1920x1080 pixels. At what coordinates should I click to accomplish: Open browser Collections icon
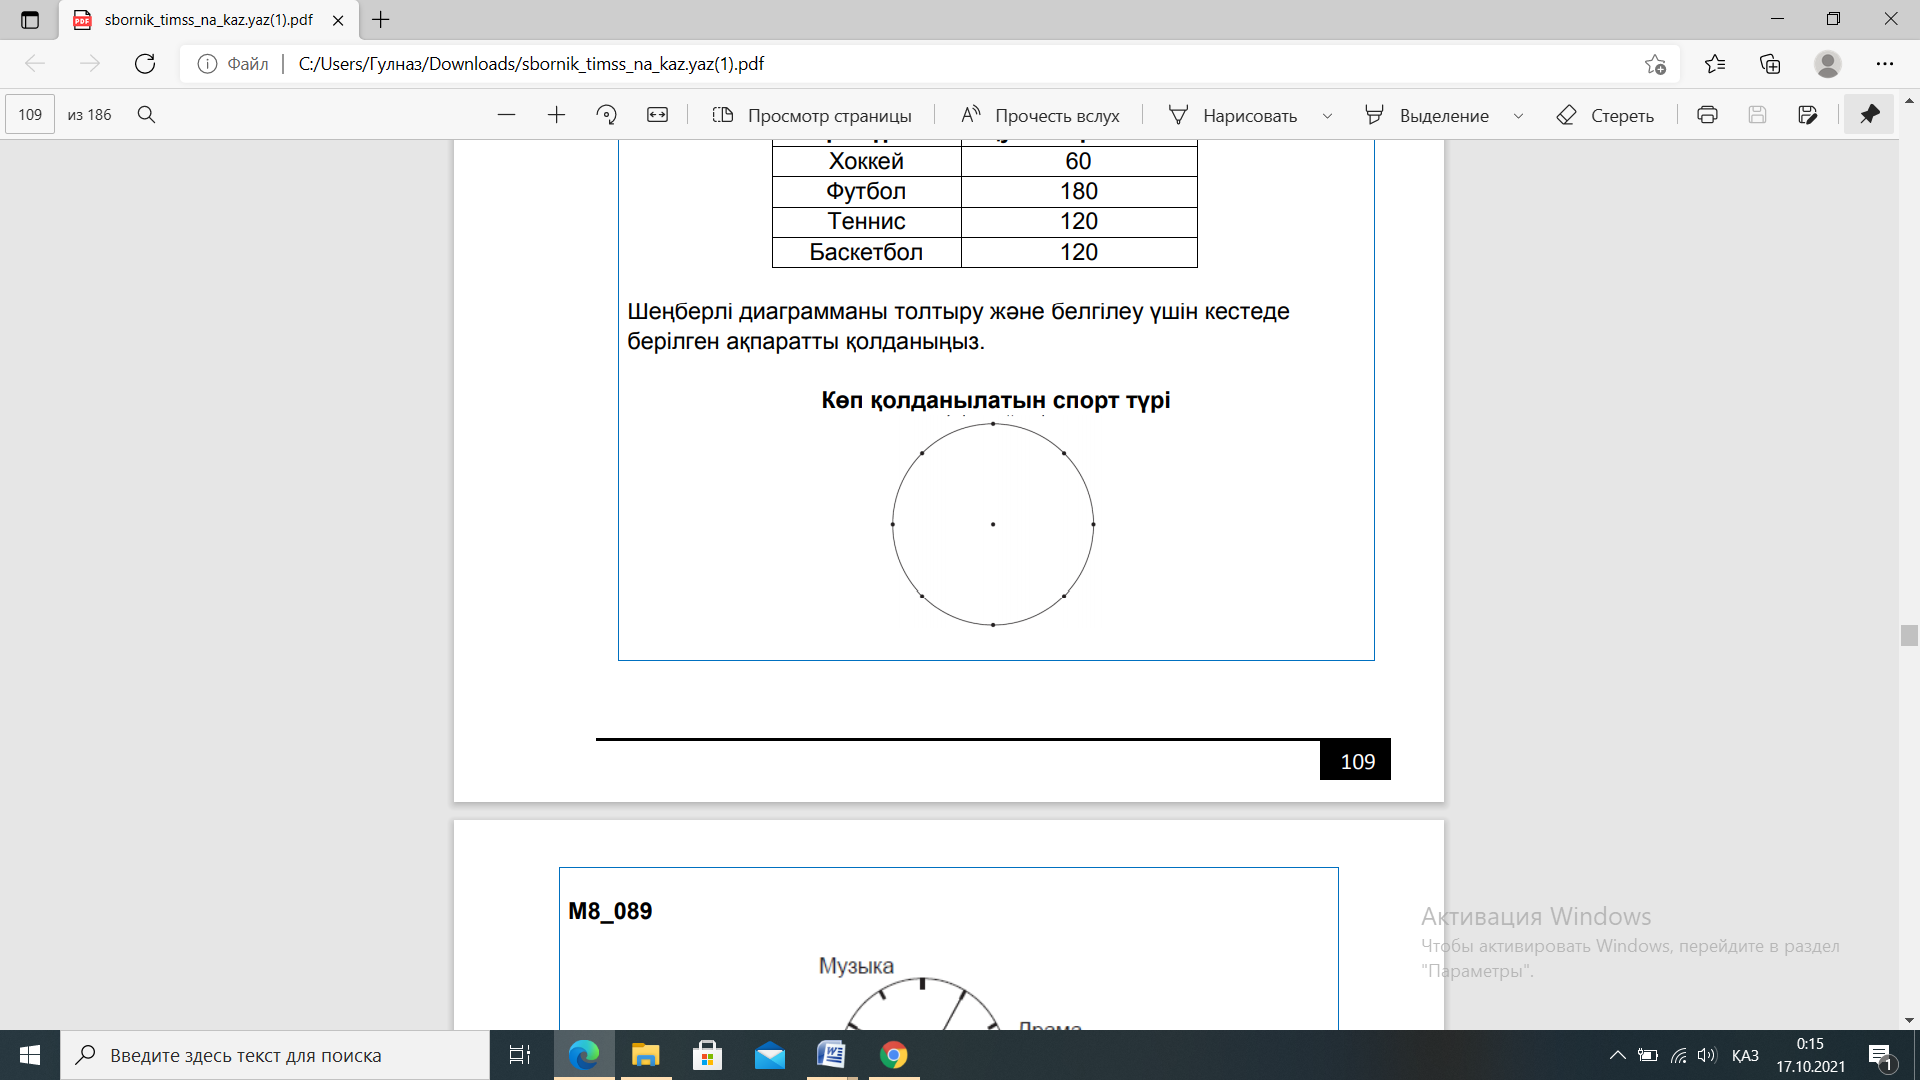click(x=1770, y=64)
